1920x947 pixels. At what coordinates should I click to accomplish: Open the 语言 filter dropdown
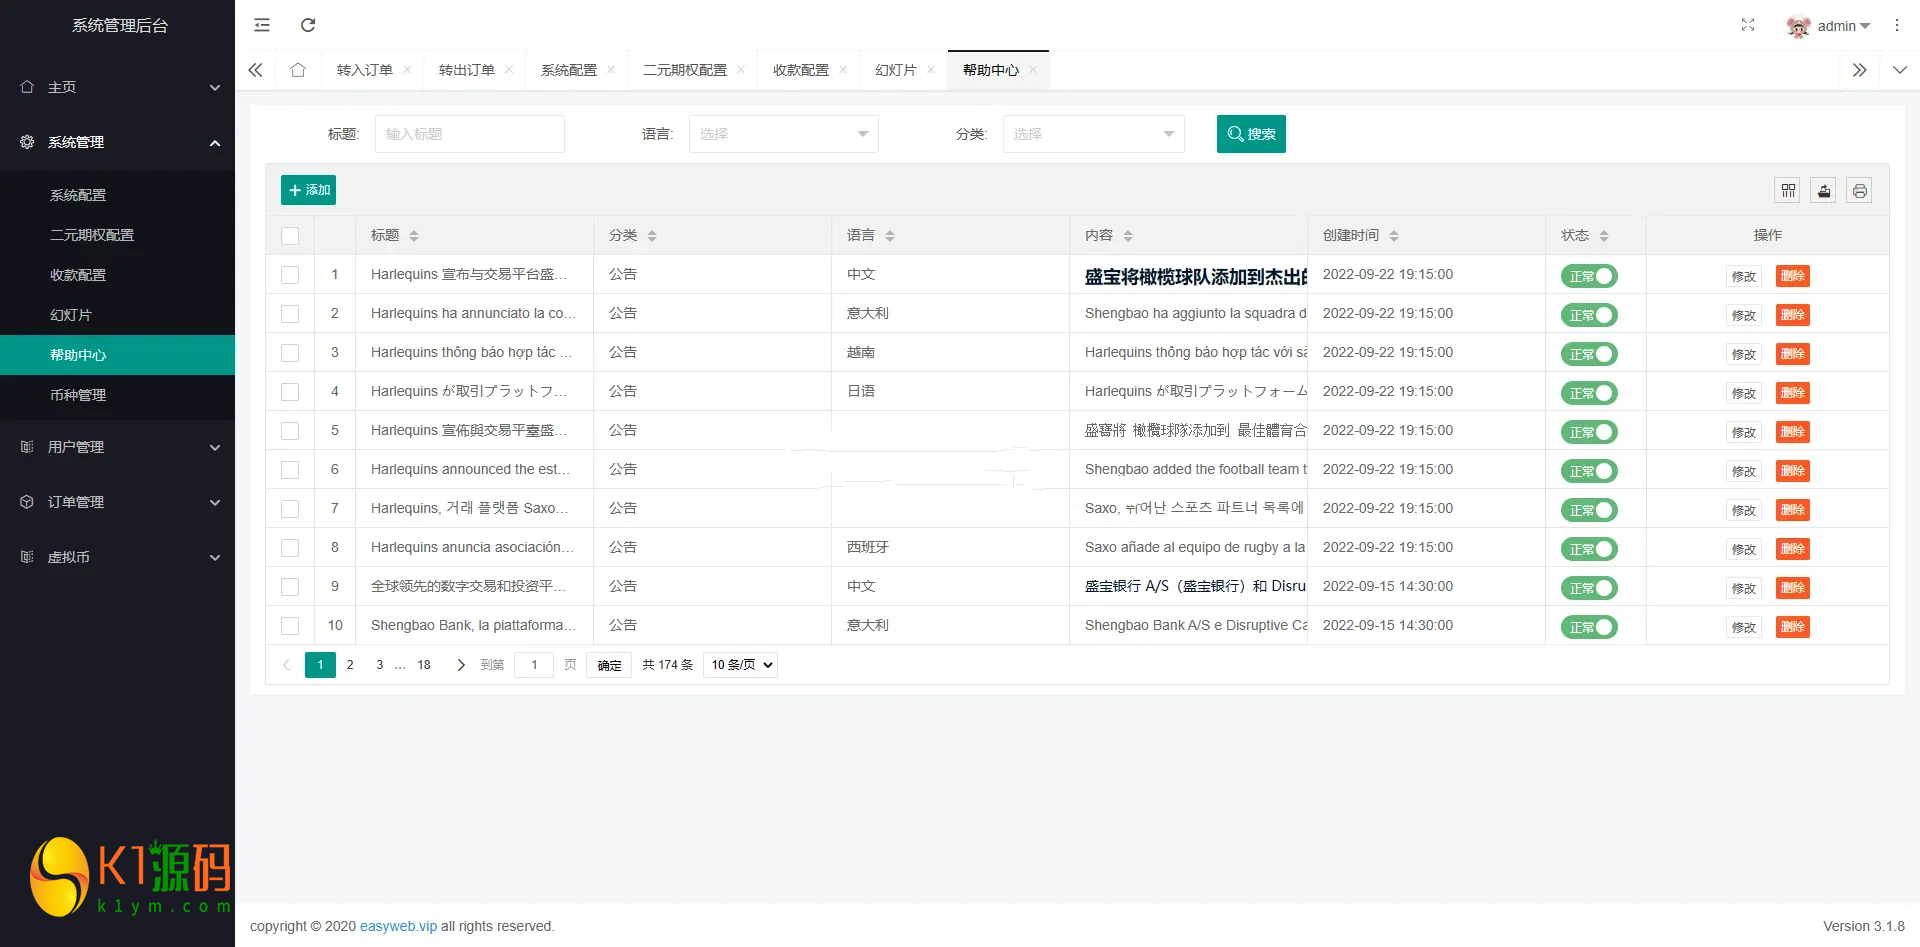pyautogui.click(x=783, y=134)
